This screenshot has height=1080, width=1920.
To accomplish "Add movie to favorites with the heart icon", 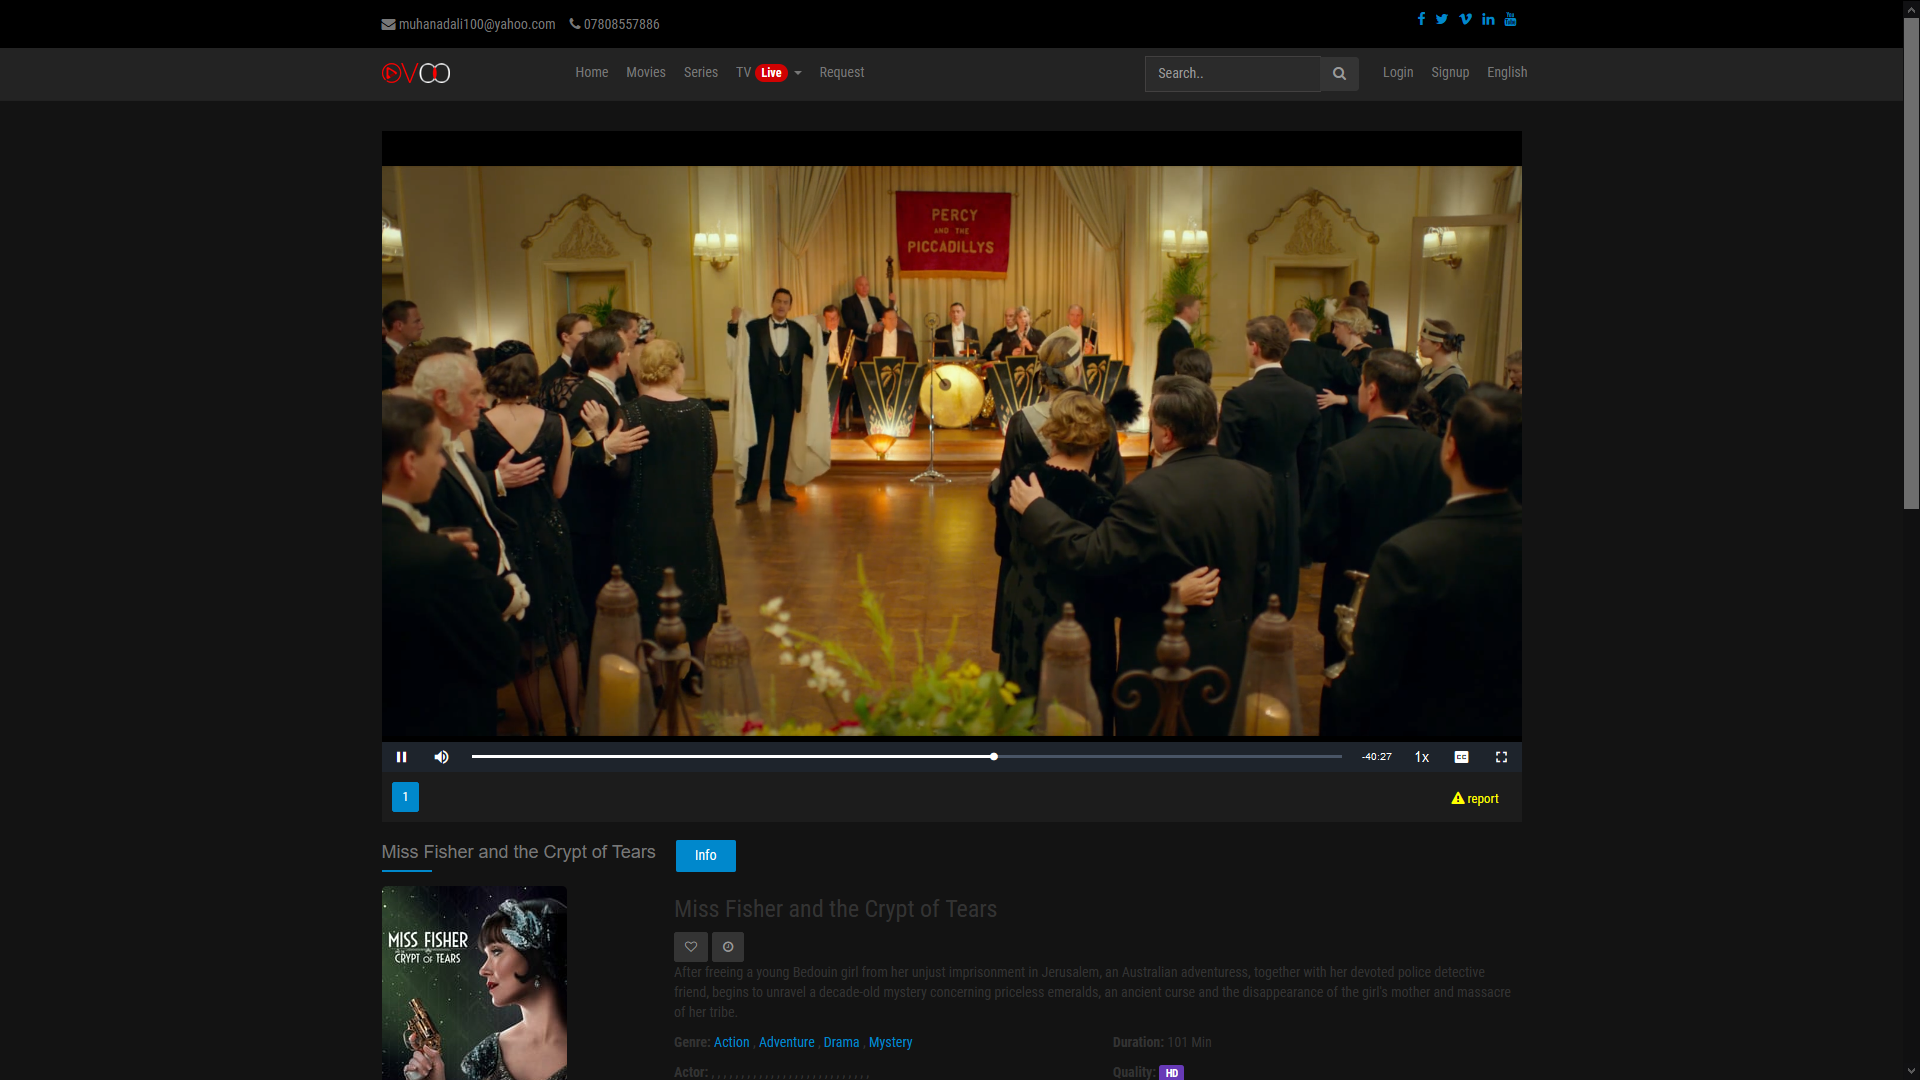I will point(690,946).
